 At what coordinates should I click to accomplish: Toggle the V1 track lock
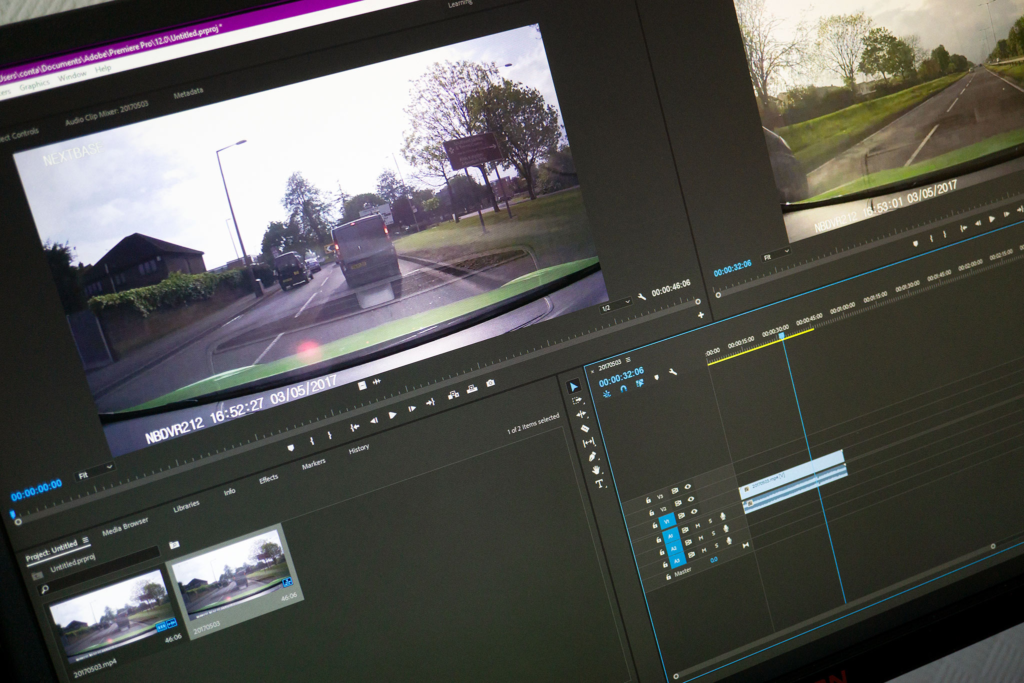pos(656,523)
